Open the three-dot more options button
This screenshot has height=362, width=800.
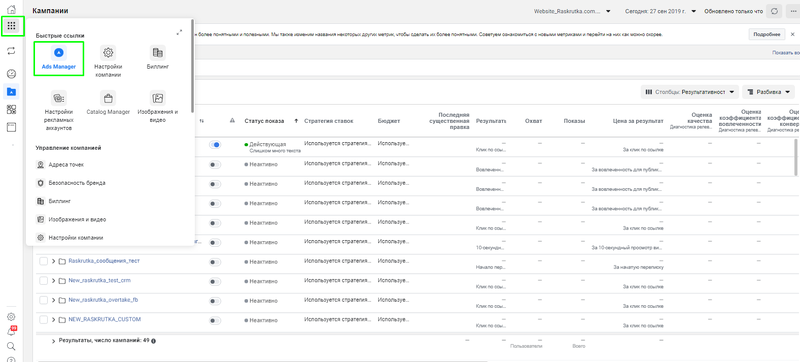tap(792, 11)
